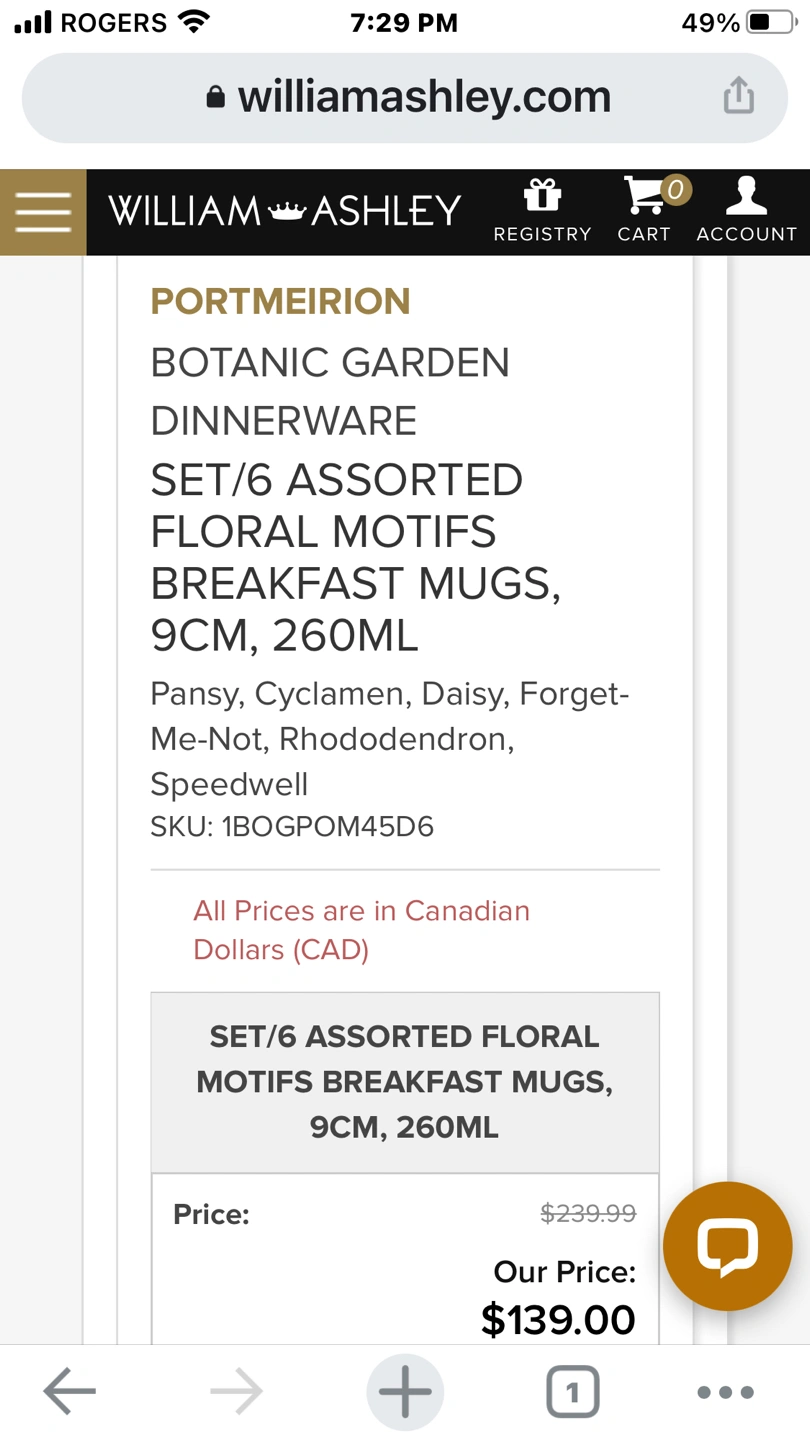Open the gift Registry icon
The image size is (810, 1440).
point(542,195)
